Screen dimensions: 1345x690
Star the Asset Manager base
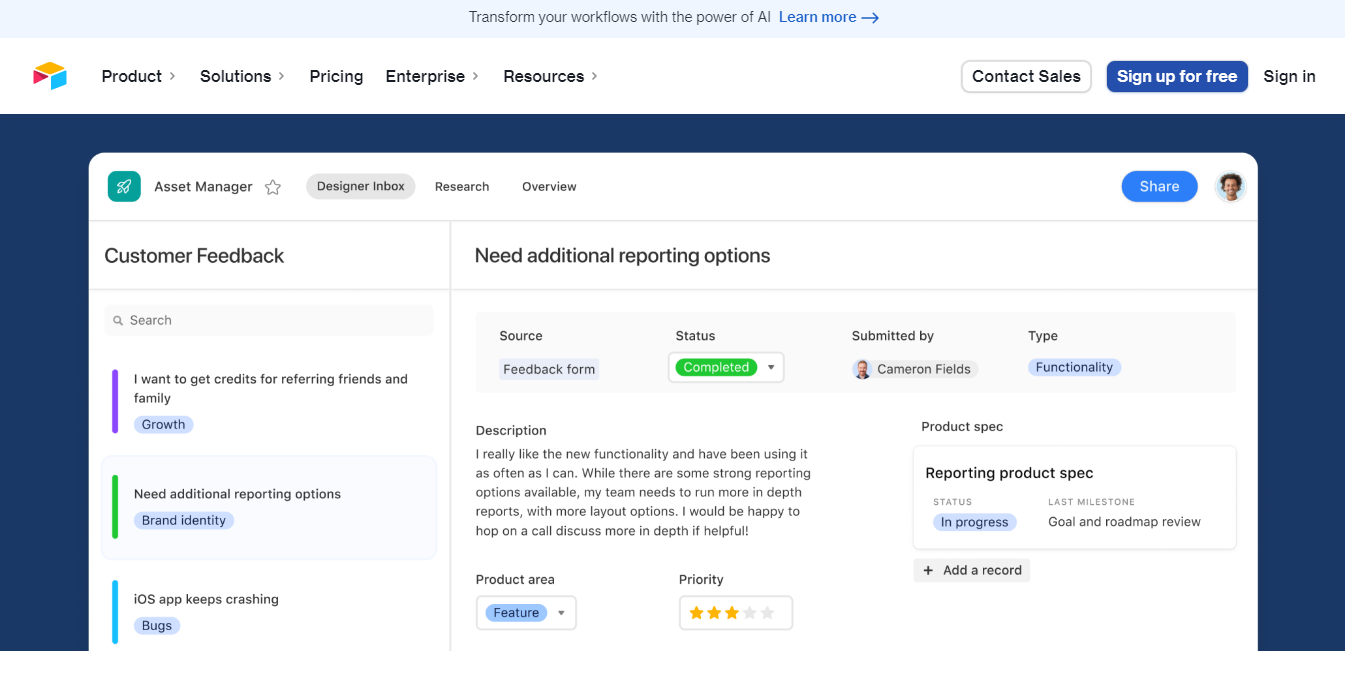coord(273,187)
